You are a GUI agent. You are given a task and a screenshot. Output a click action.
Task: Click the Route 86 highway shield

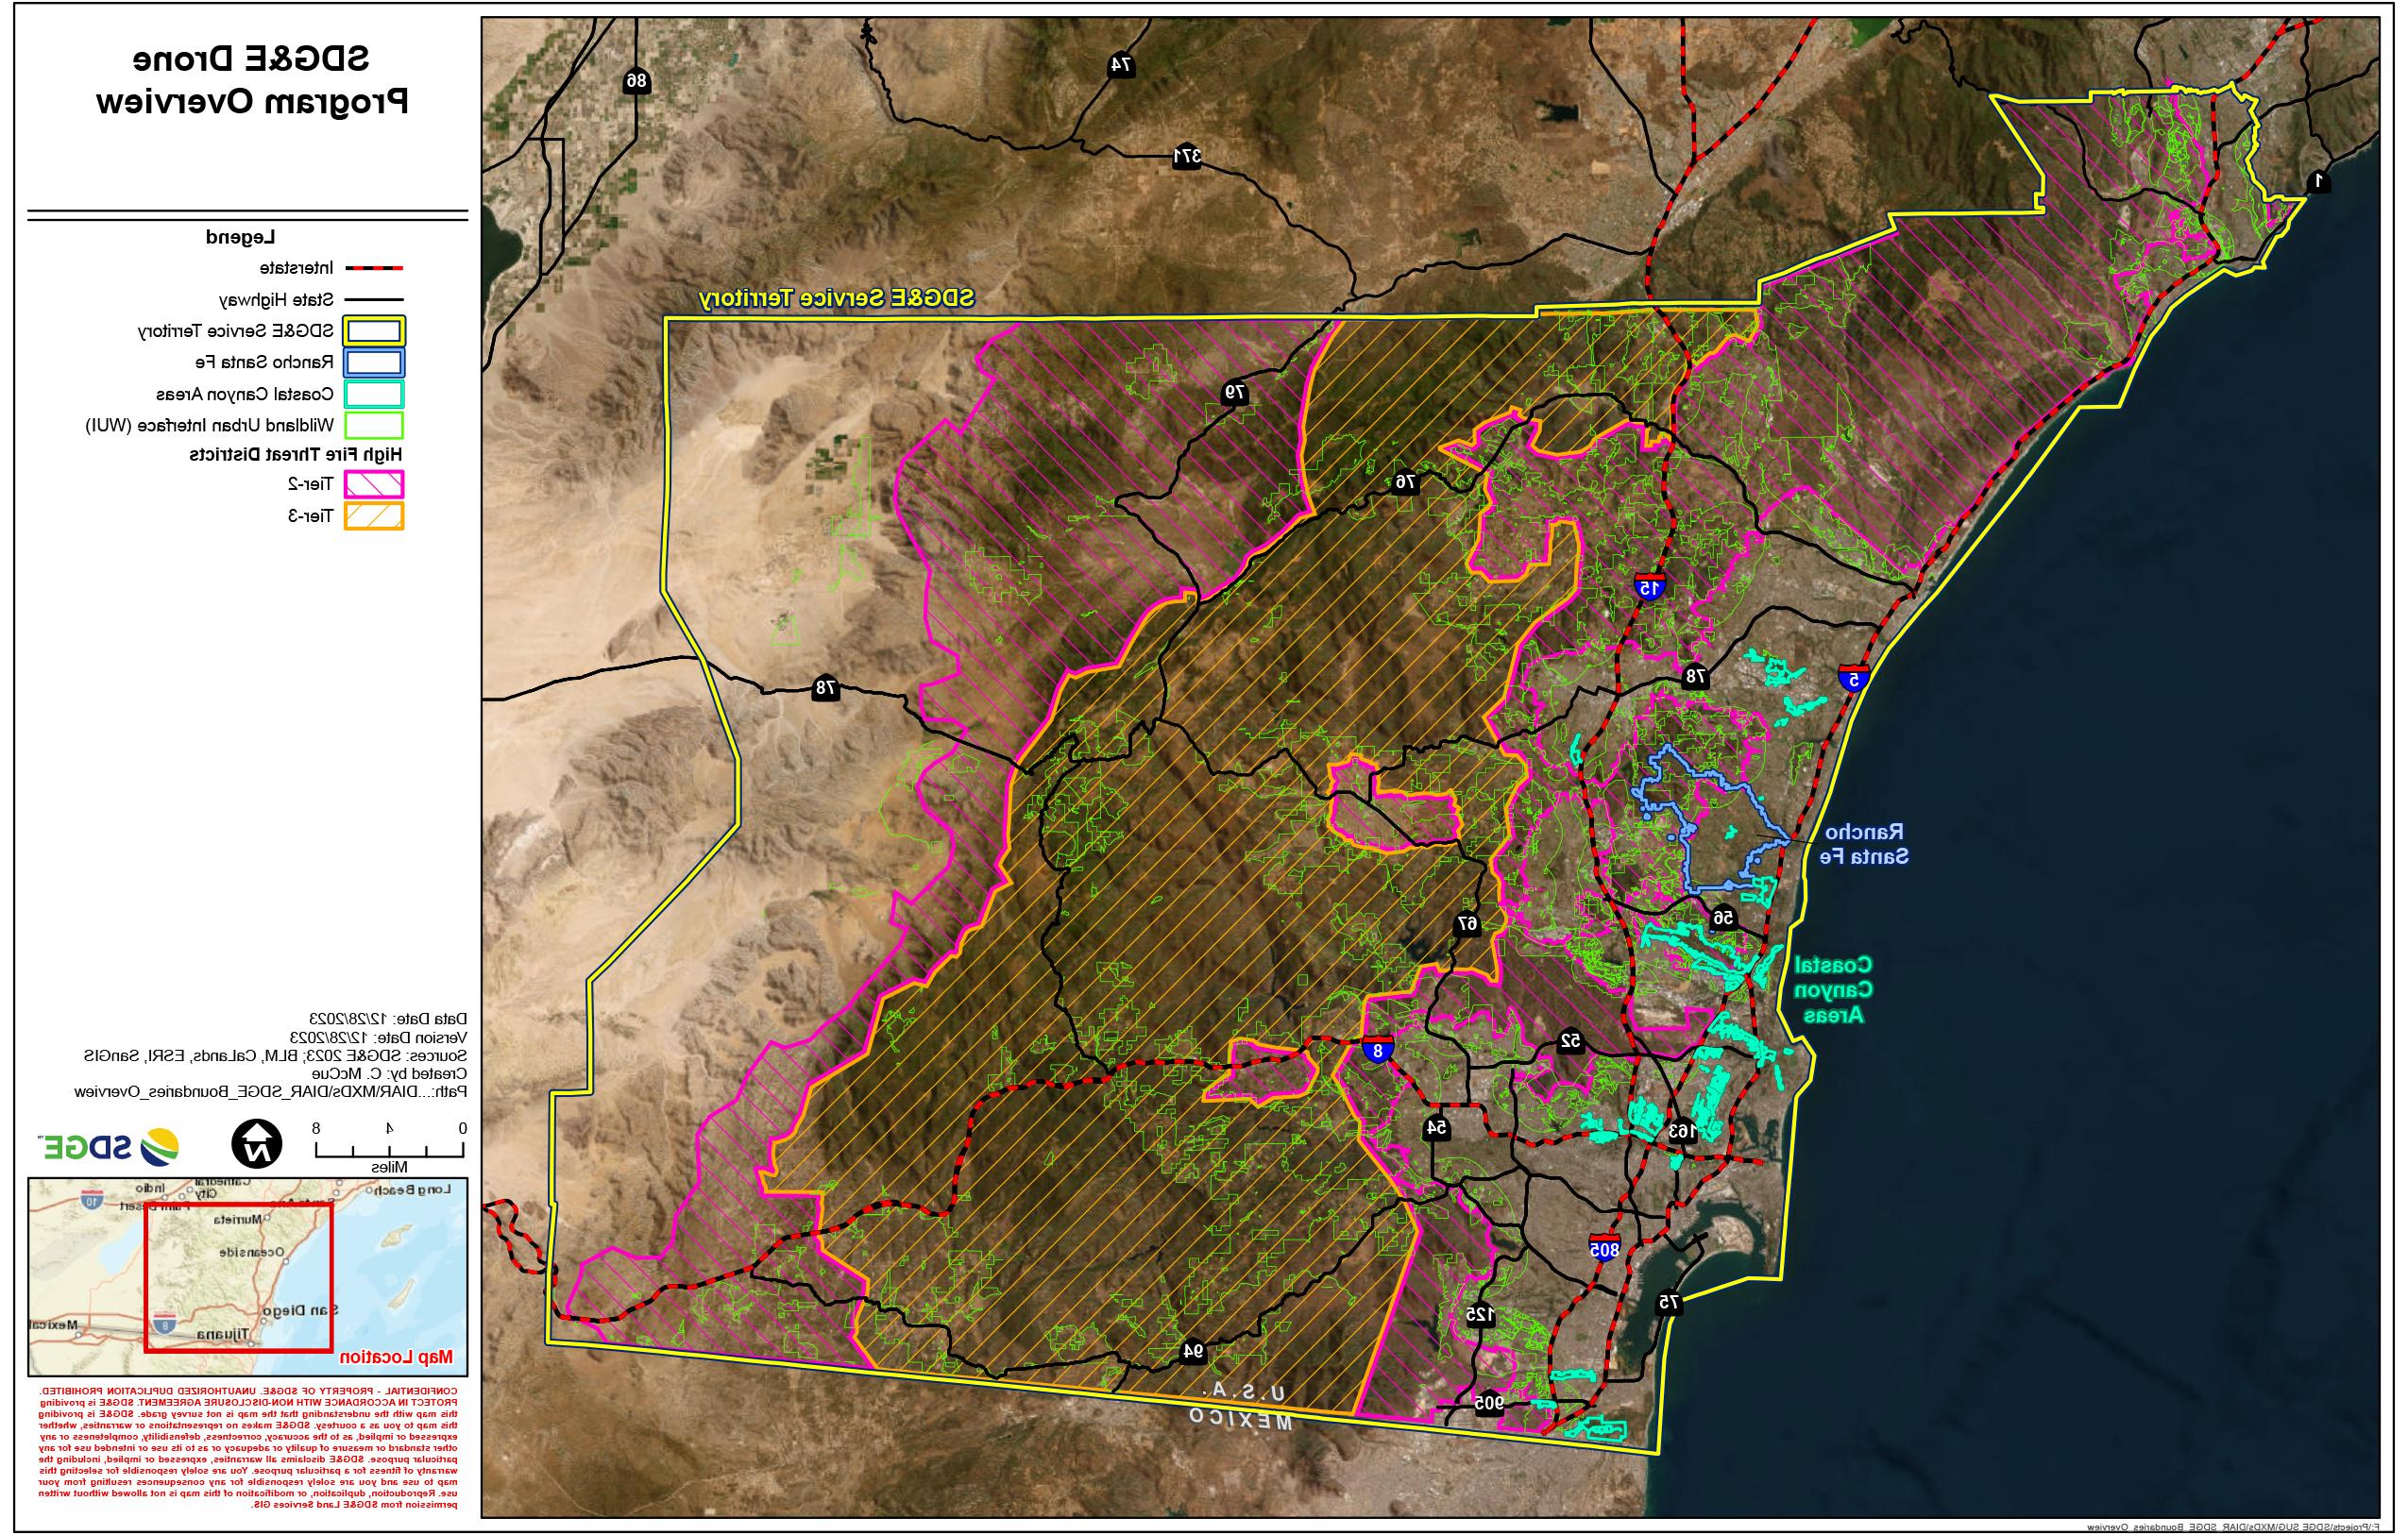click(637, 81)
